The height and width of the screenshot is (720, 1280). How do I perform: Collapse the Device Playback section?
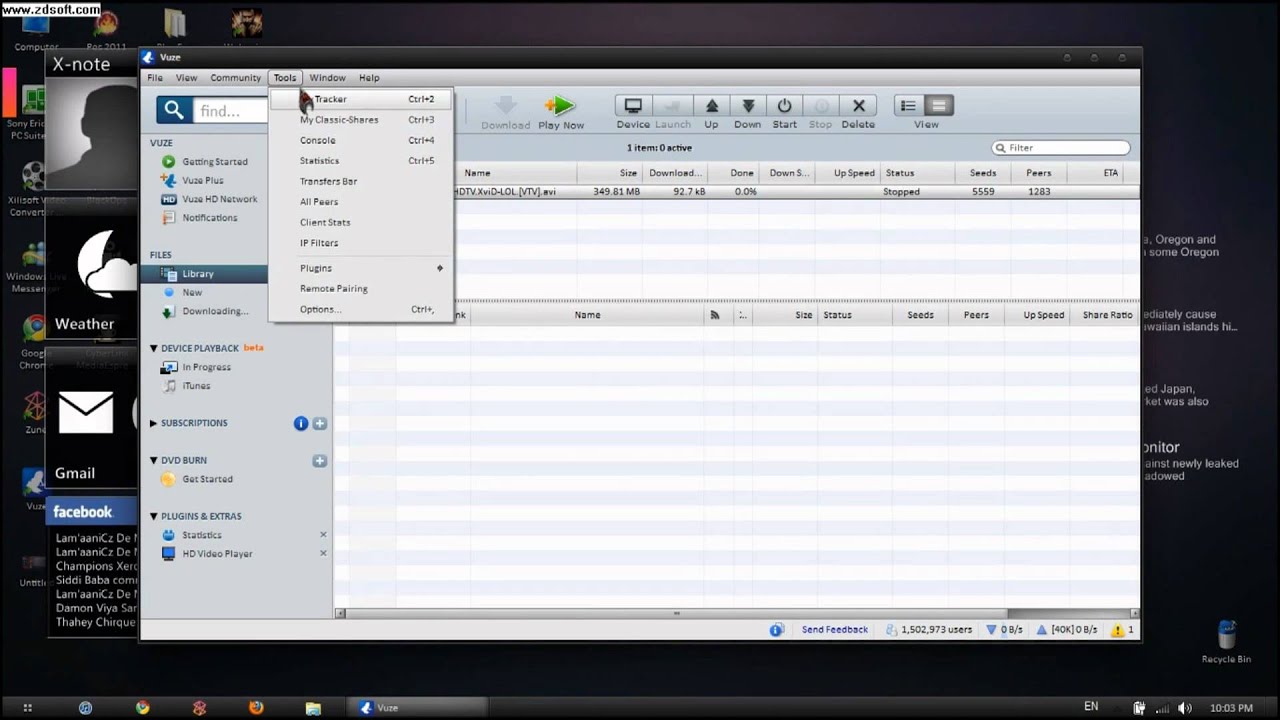154,348
